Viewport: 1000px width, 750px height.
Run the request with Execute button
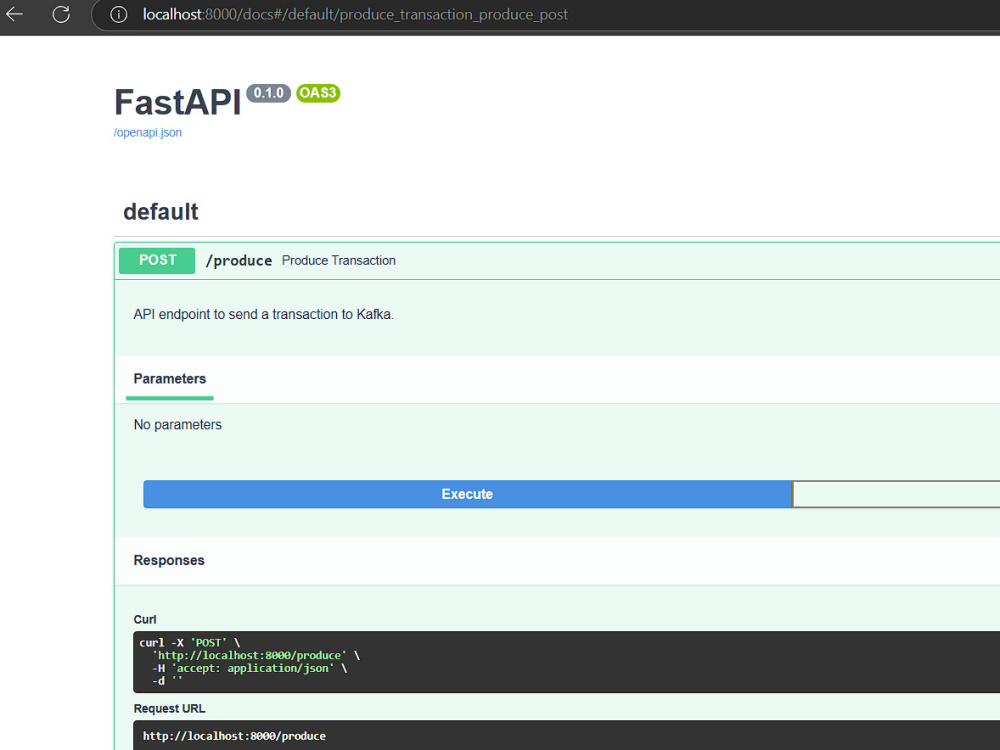tap(467, 494)
